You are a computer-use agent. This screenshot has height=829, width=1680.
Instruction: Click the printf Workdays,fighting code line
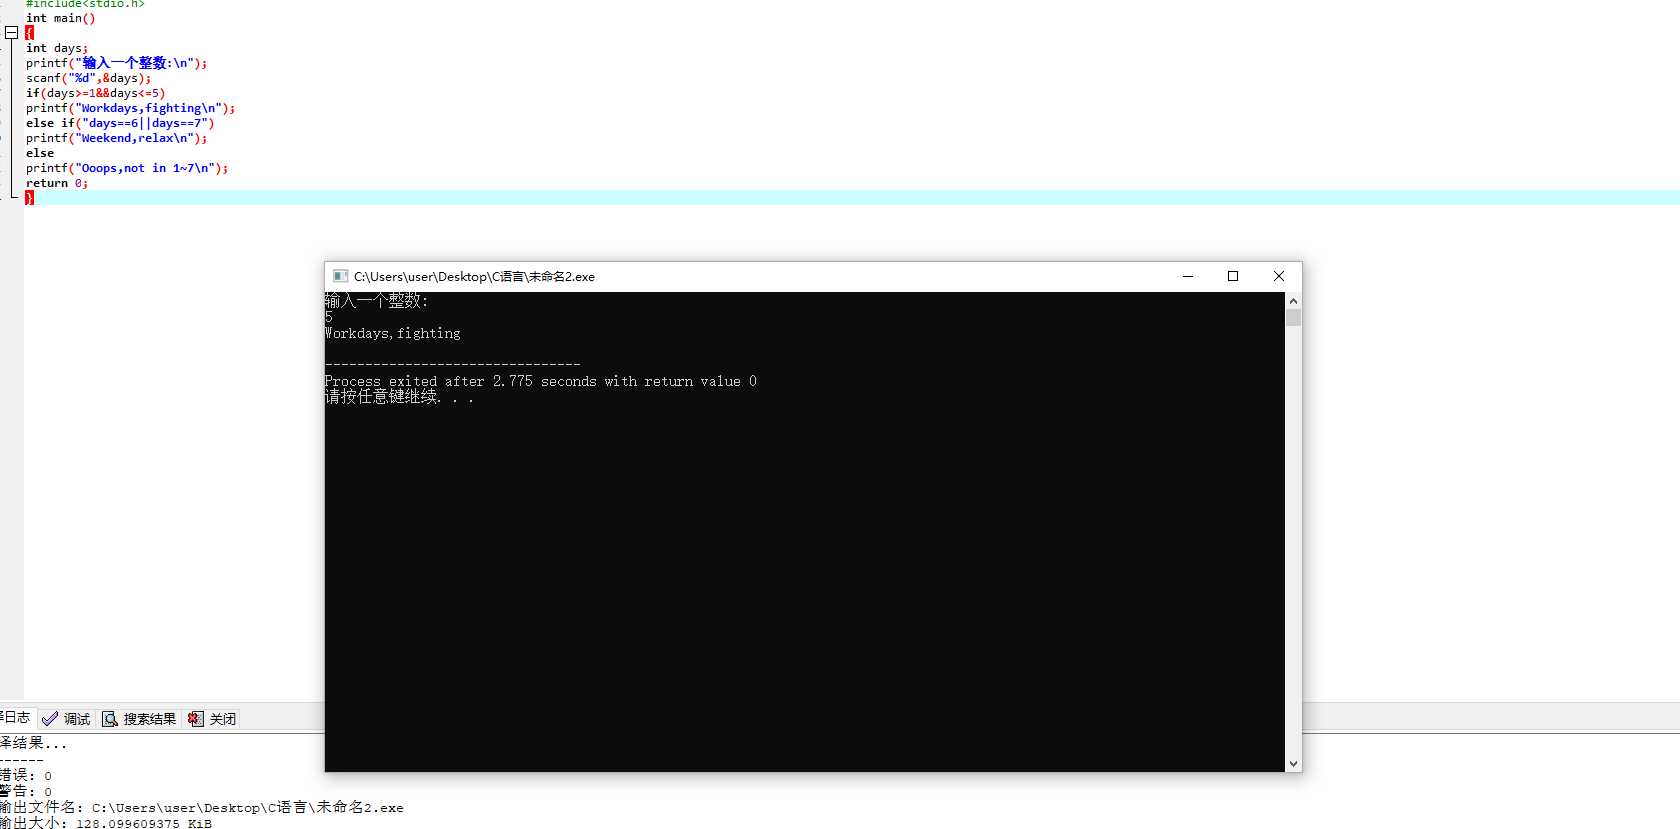[130, 108]
